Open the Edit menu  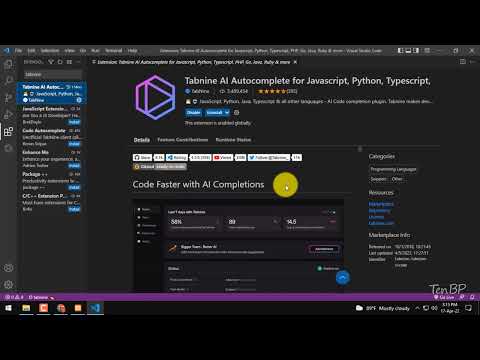[x=31, y=51]
